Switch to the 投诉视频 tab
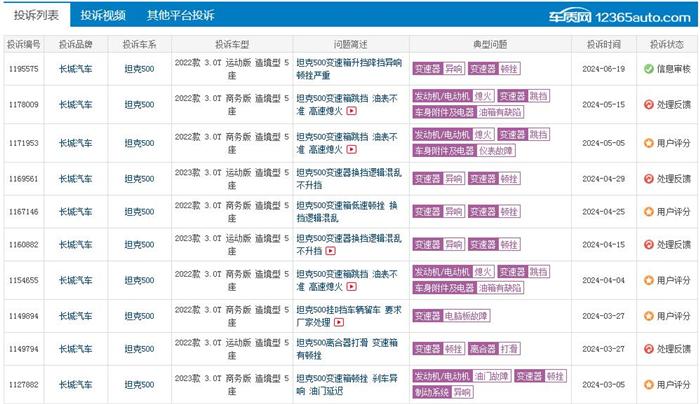 pos(103,15)
